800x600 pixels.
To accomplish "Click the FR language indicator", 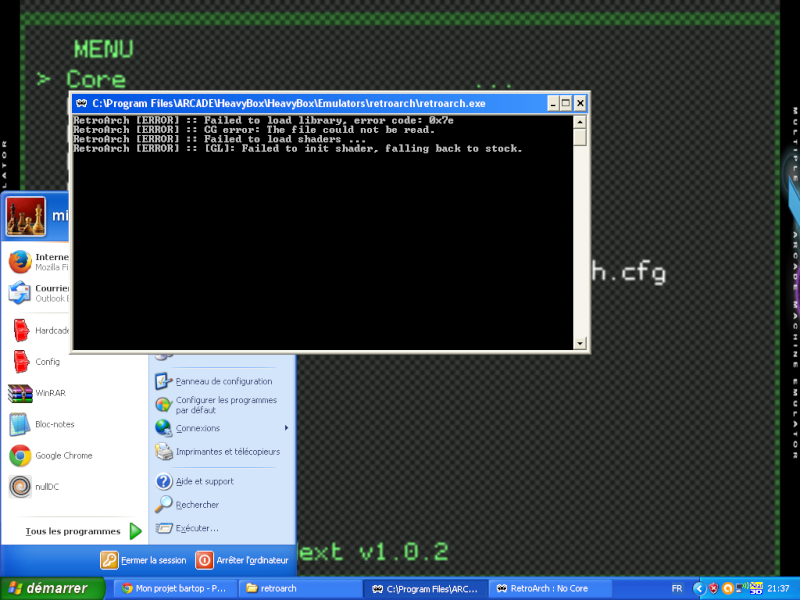I will point(677,589).
